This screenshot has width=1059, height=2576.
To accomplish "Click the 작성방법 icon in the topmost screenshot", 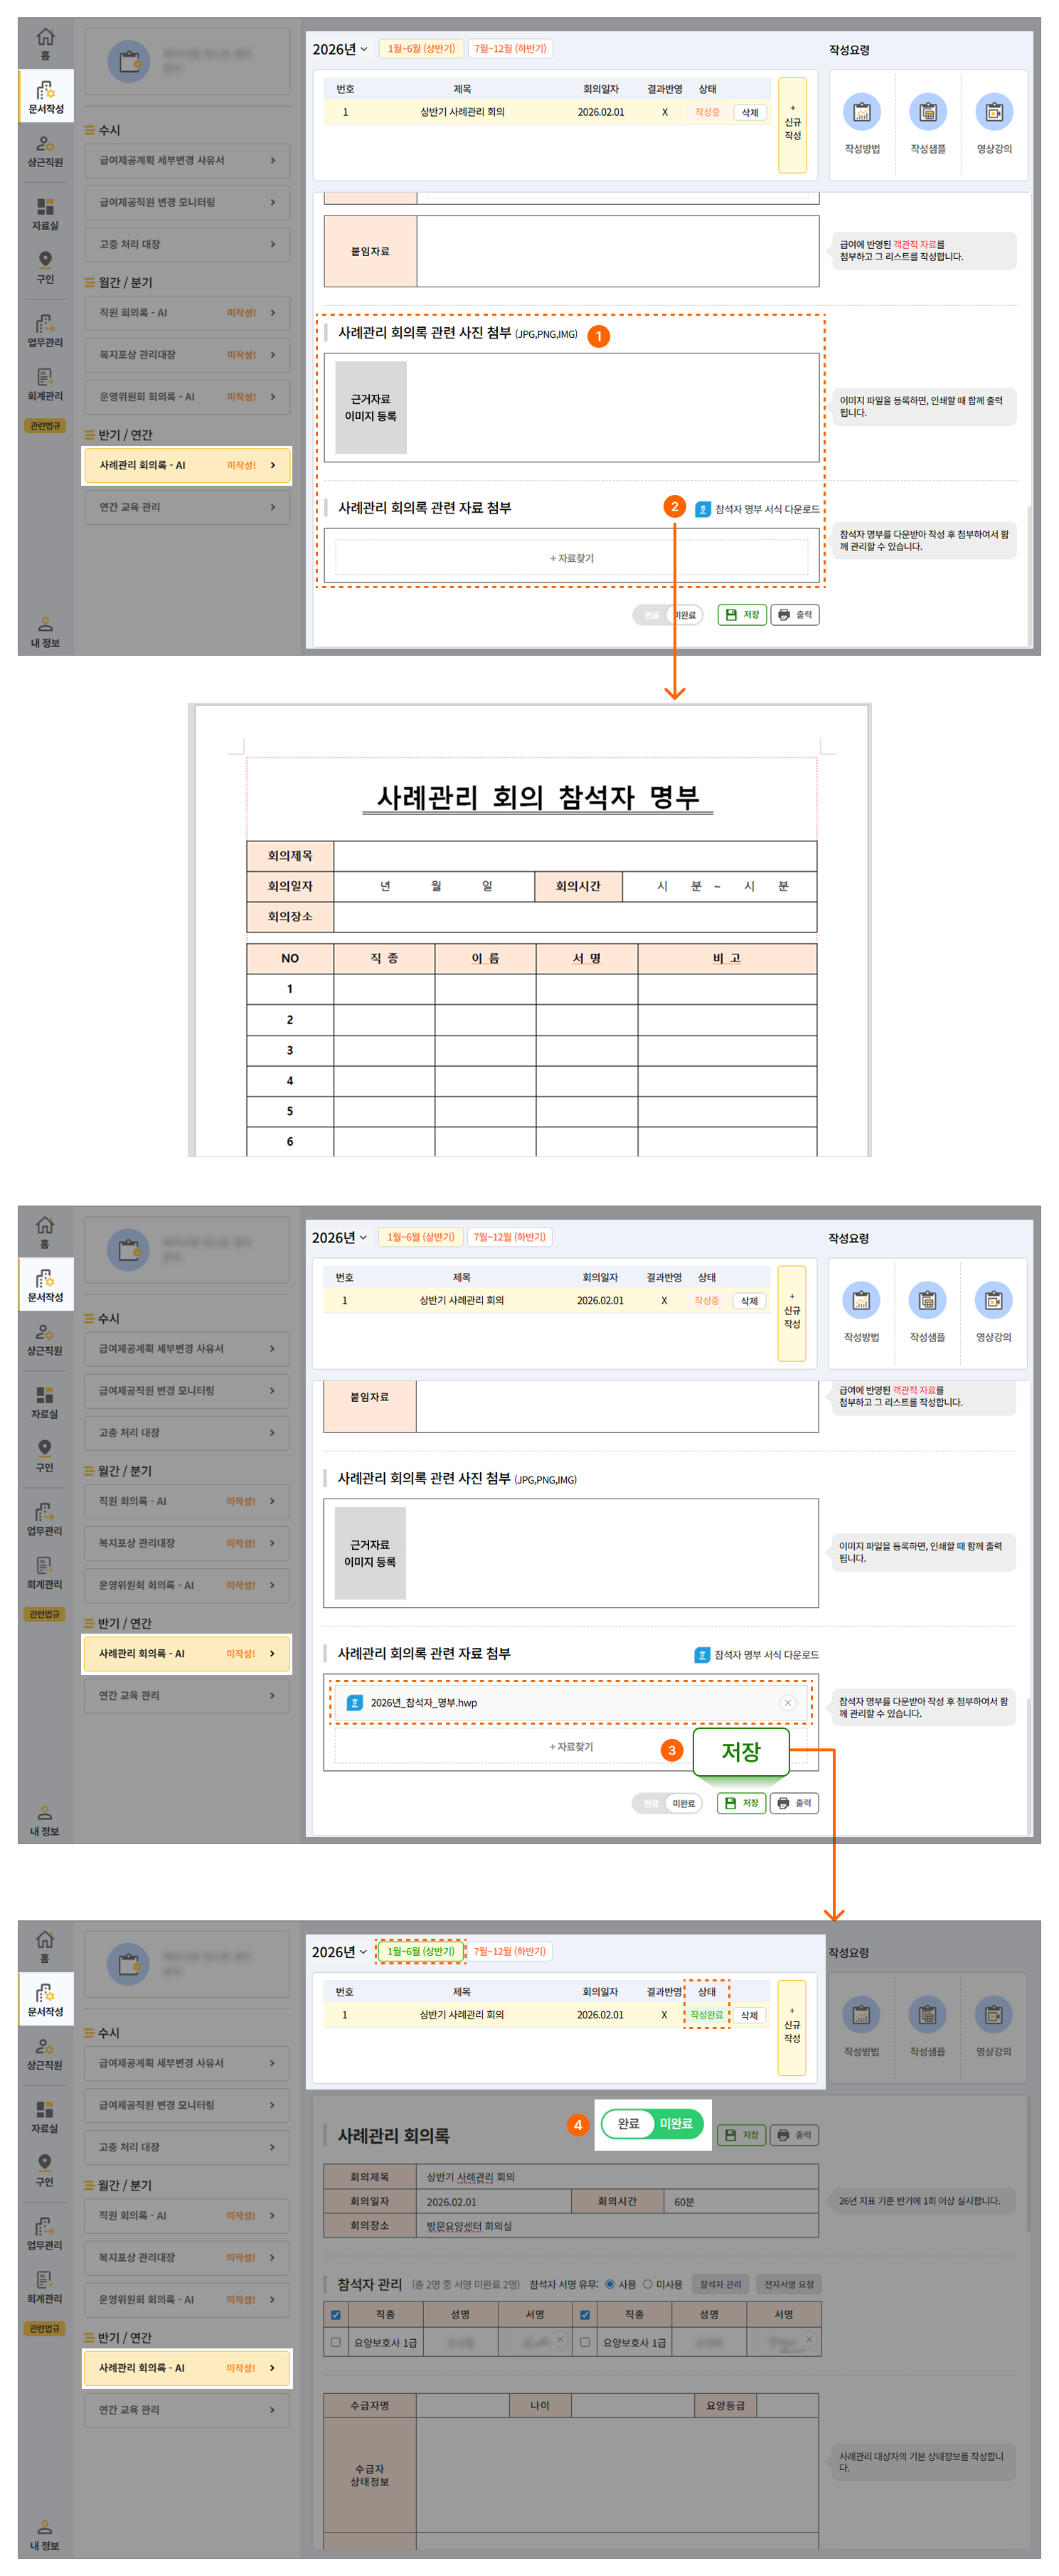I will pyautogui.click(x=861, y=113).
